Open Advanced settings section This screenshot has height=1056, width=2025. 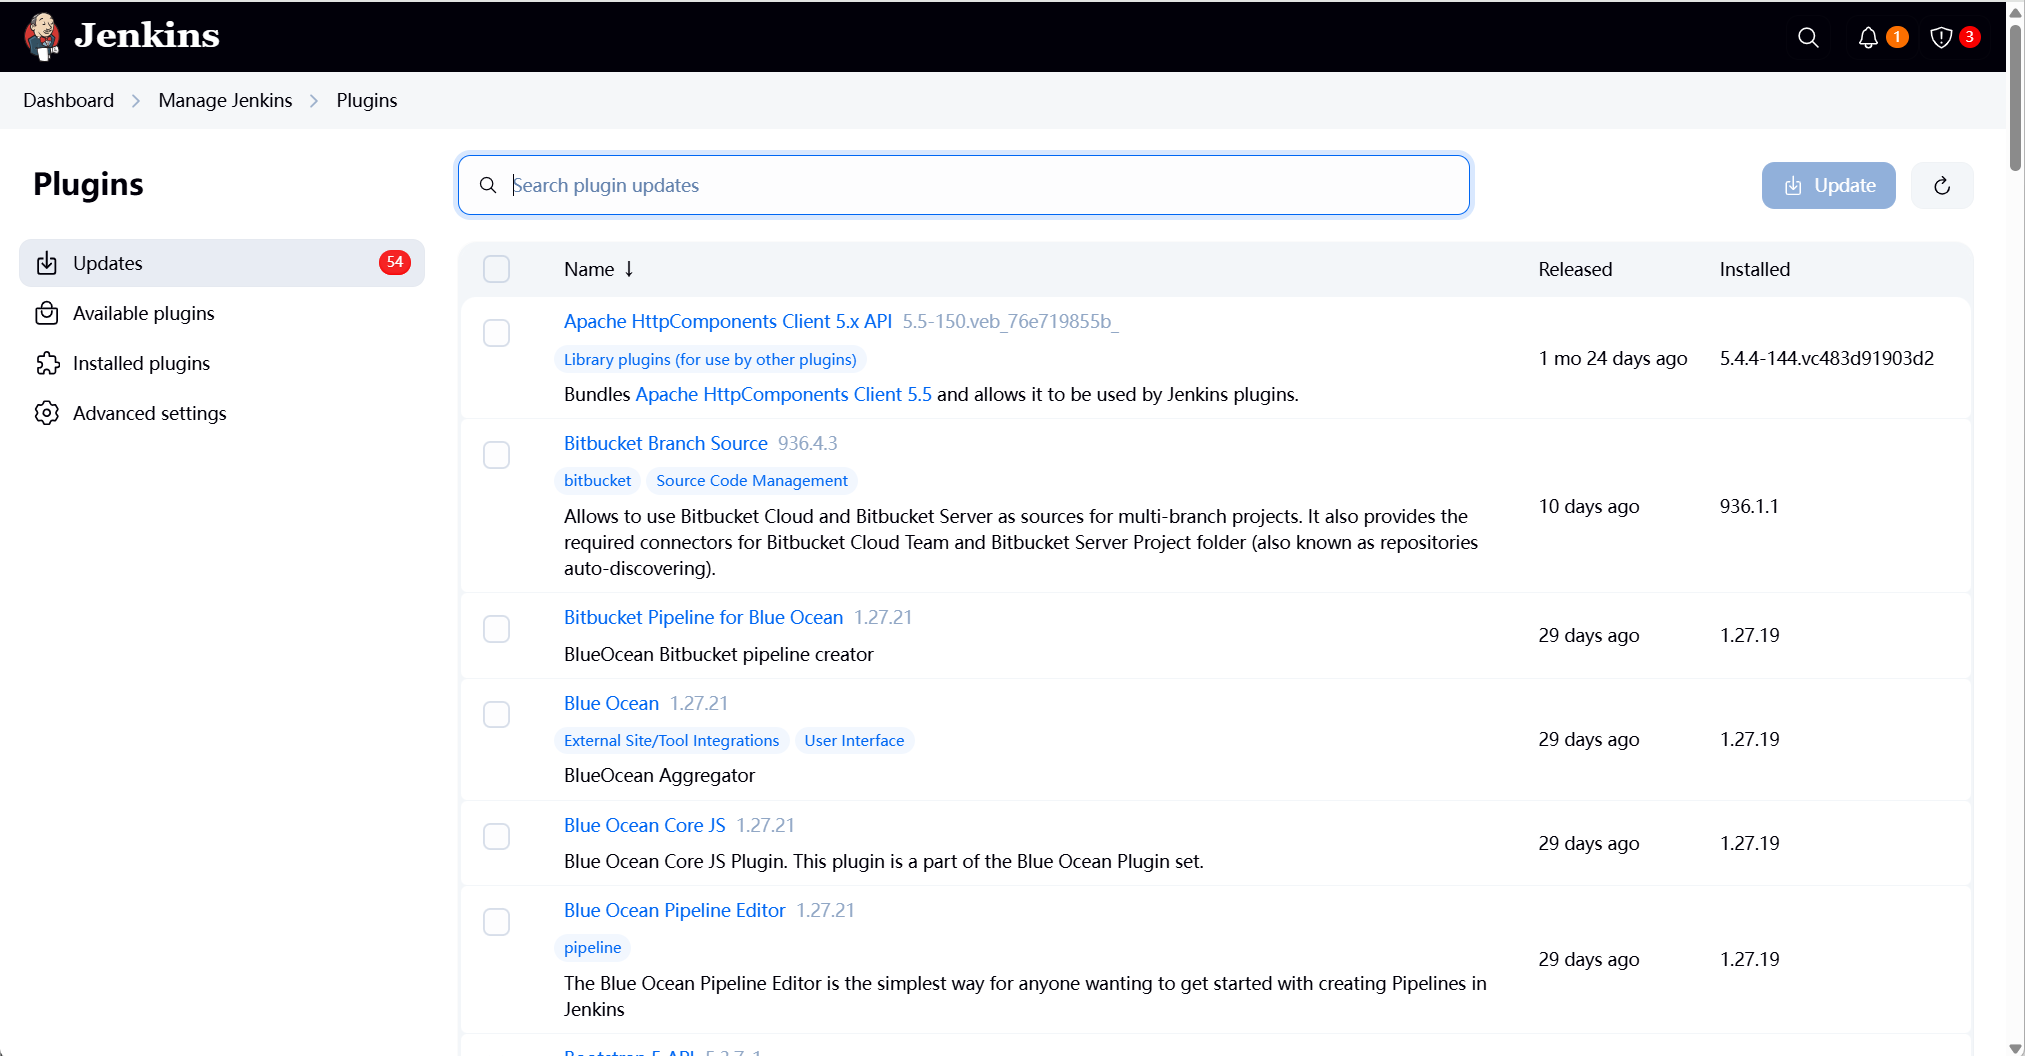[222, 413]
